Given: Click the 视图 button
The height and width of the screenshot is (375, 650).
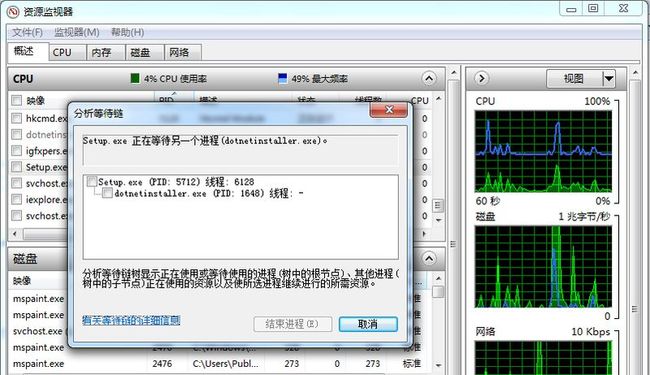Looking at the screenshot, I should tap(574, 78).
